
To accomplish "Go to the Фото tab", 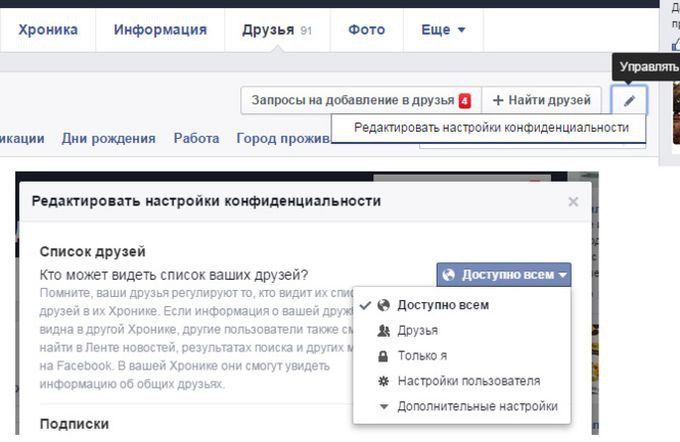I will pyautogui.click(x=366, y=30).
